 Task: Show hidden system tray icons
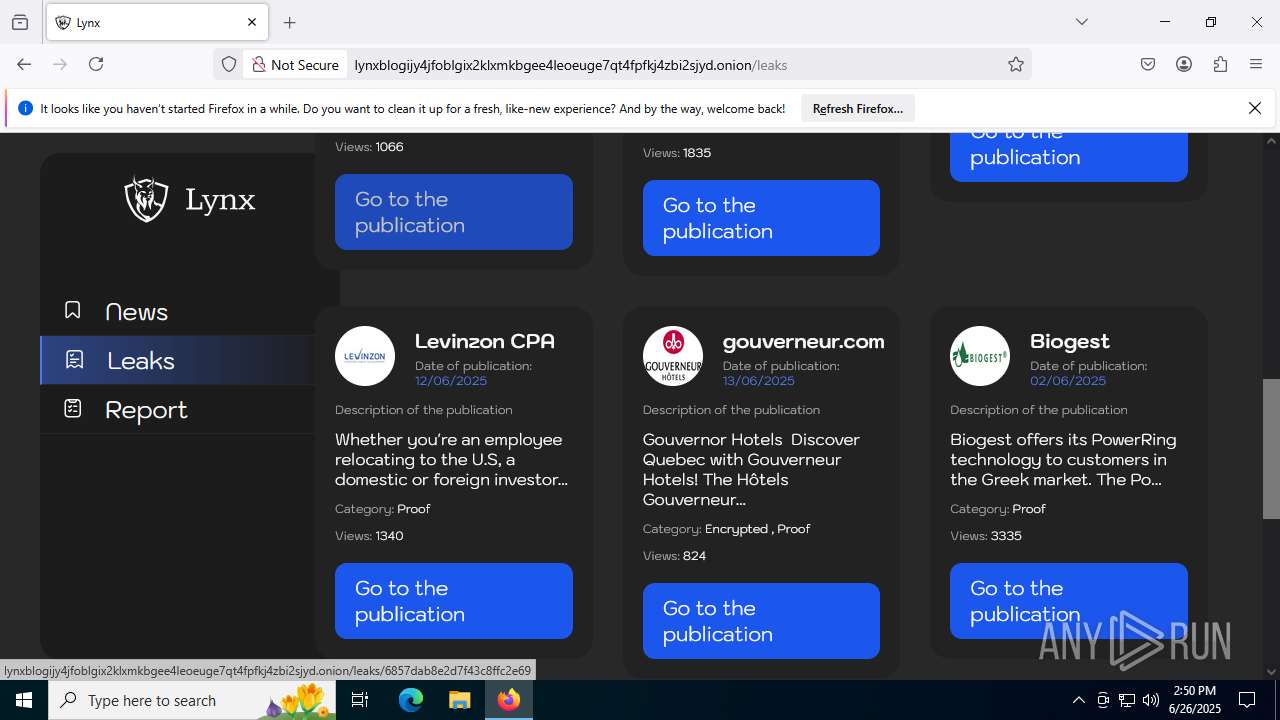point(1078,700)
